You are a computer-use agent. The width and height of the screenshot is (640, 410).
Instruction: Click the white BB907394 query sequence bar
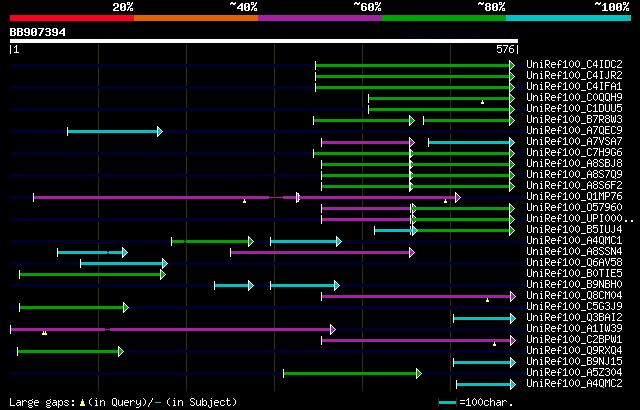[264, 41]
